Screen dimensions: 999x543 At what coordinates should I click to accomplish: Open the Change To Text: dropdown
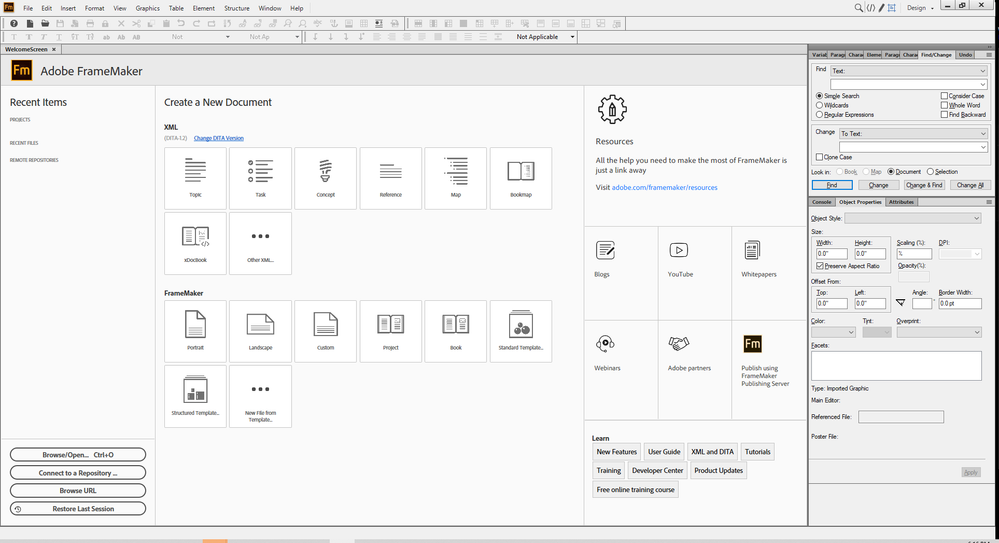click(x=913, y=133)
